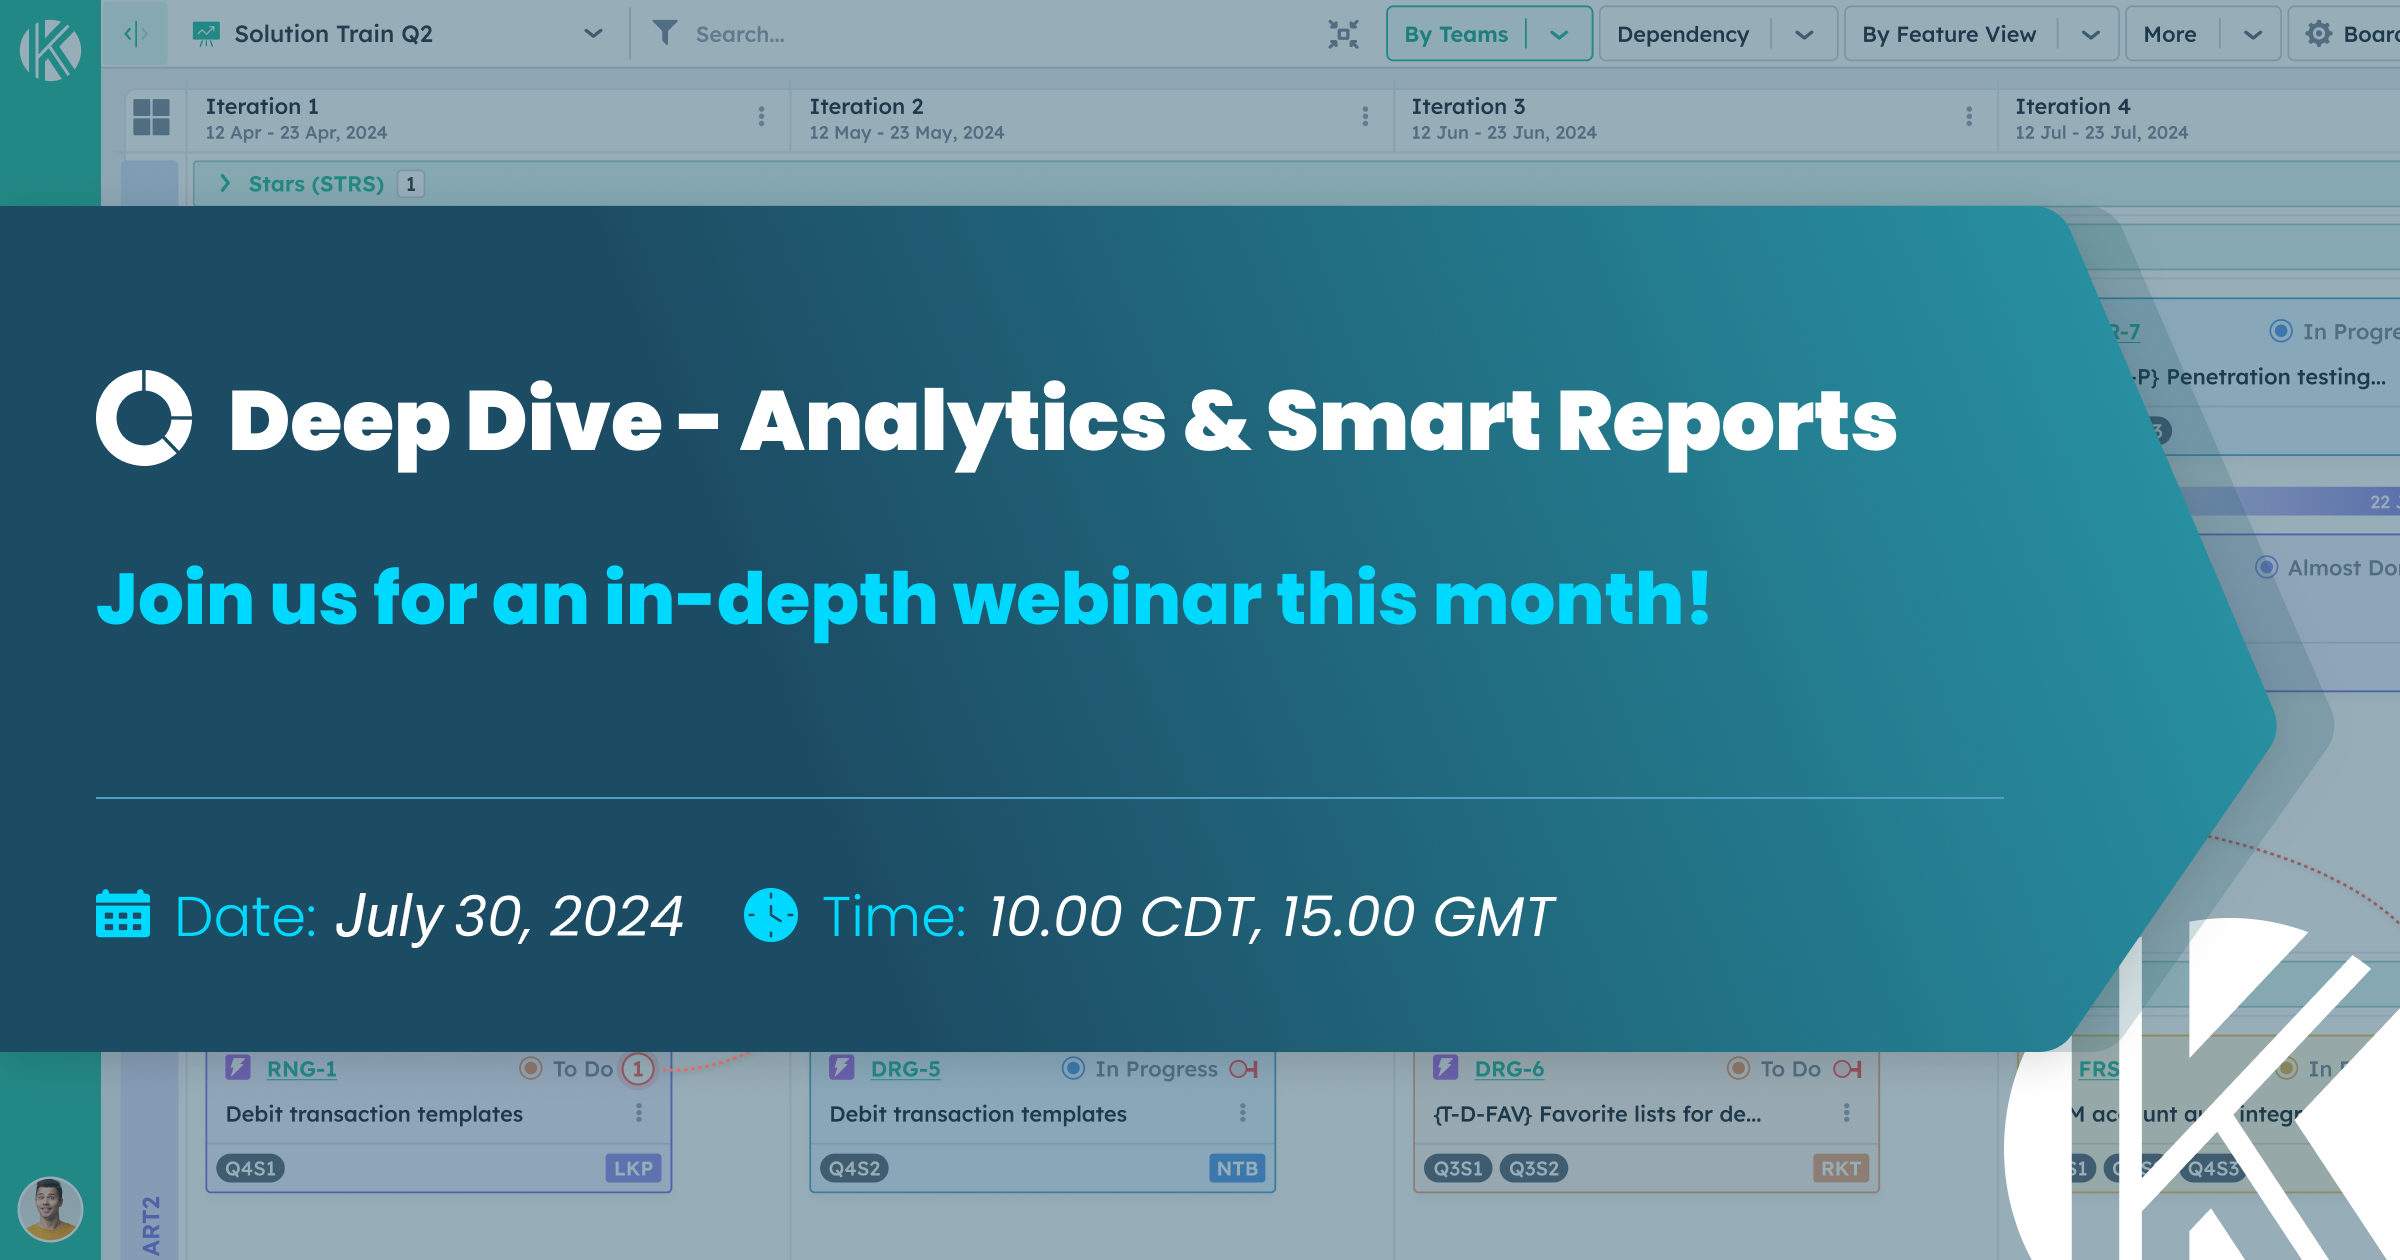Click the '12 Jun - 23 Jun, 2024' date range

click(1504, 133)
